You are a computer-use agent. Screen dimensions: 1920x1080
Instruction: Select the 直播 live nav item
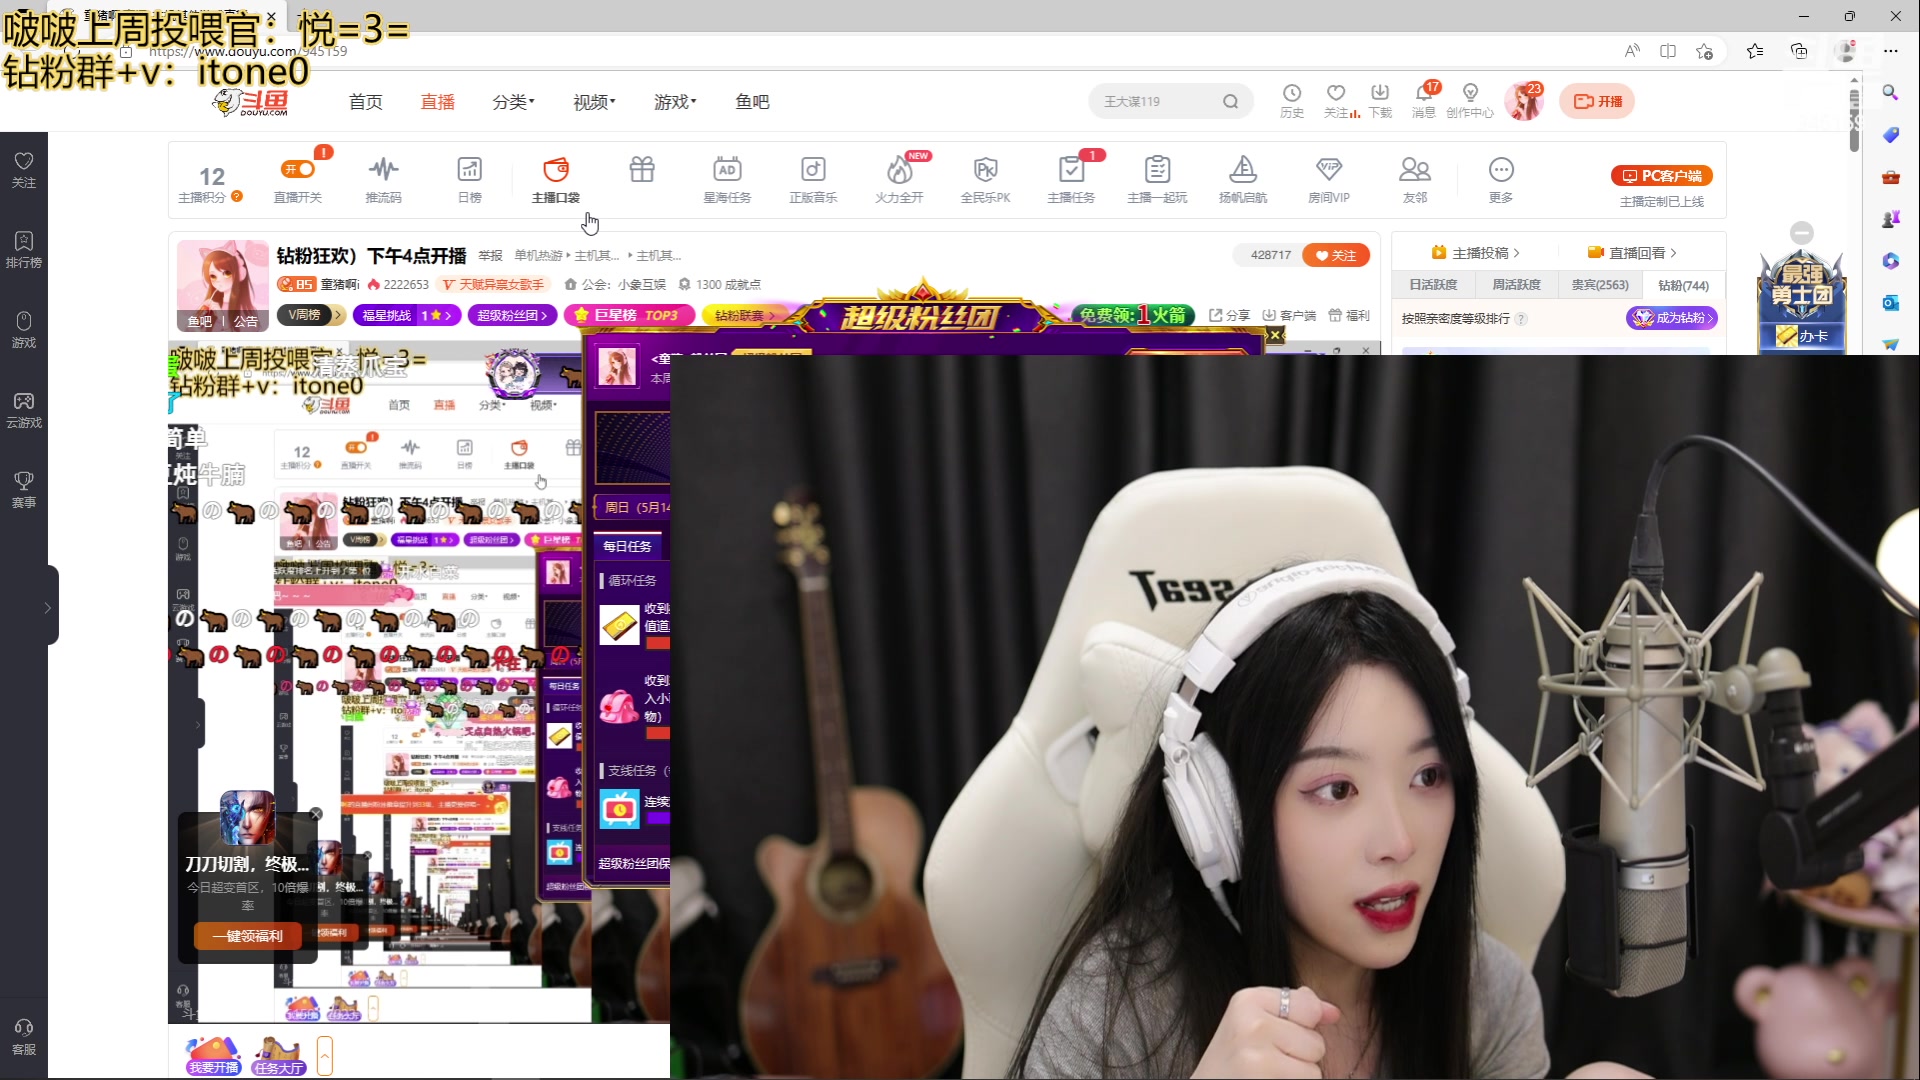click(437, 102)
